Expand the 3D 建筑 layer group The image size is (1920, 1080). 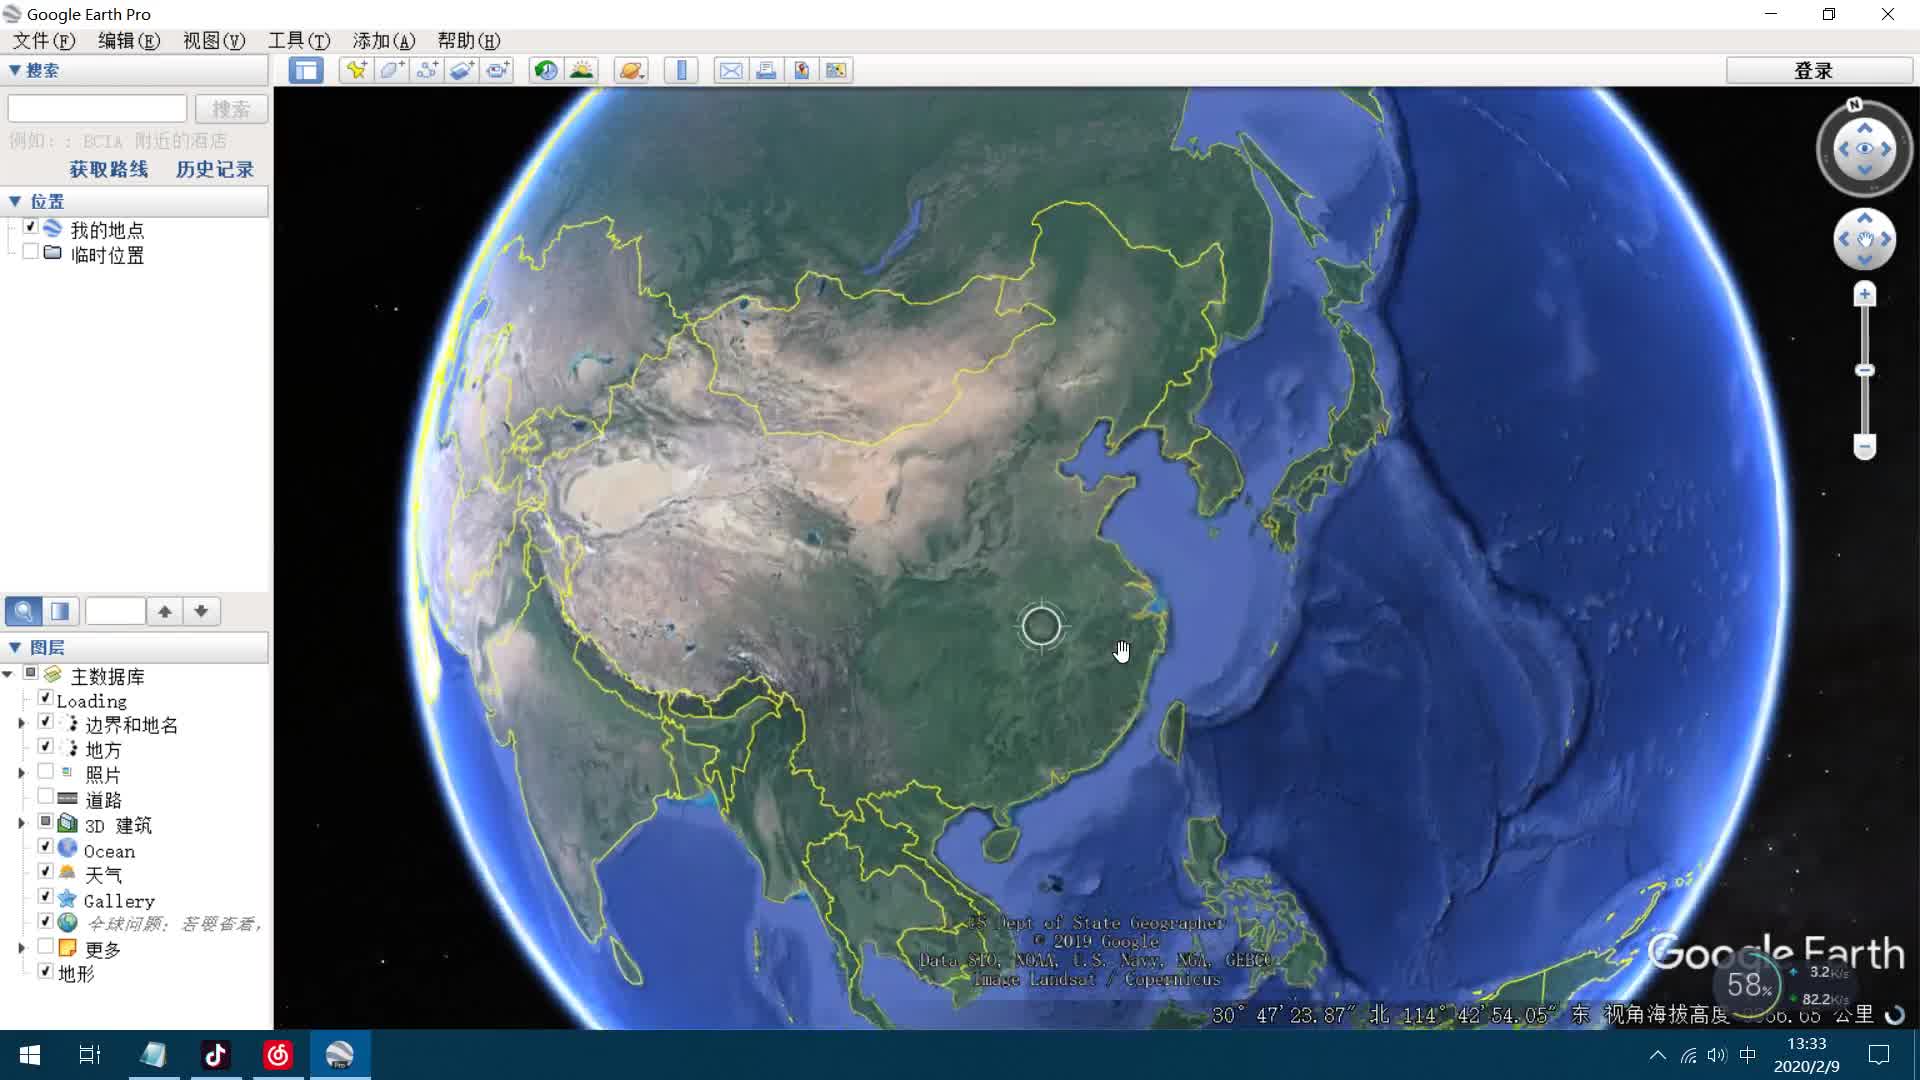[x=21, y=824]
